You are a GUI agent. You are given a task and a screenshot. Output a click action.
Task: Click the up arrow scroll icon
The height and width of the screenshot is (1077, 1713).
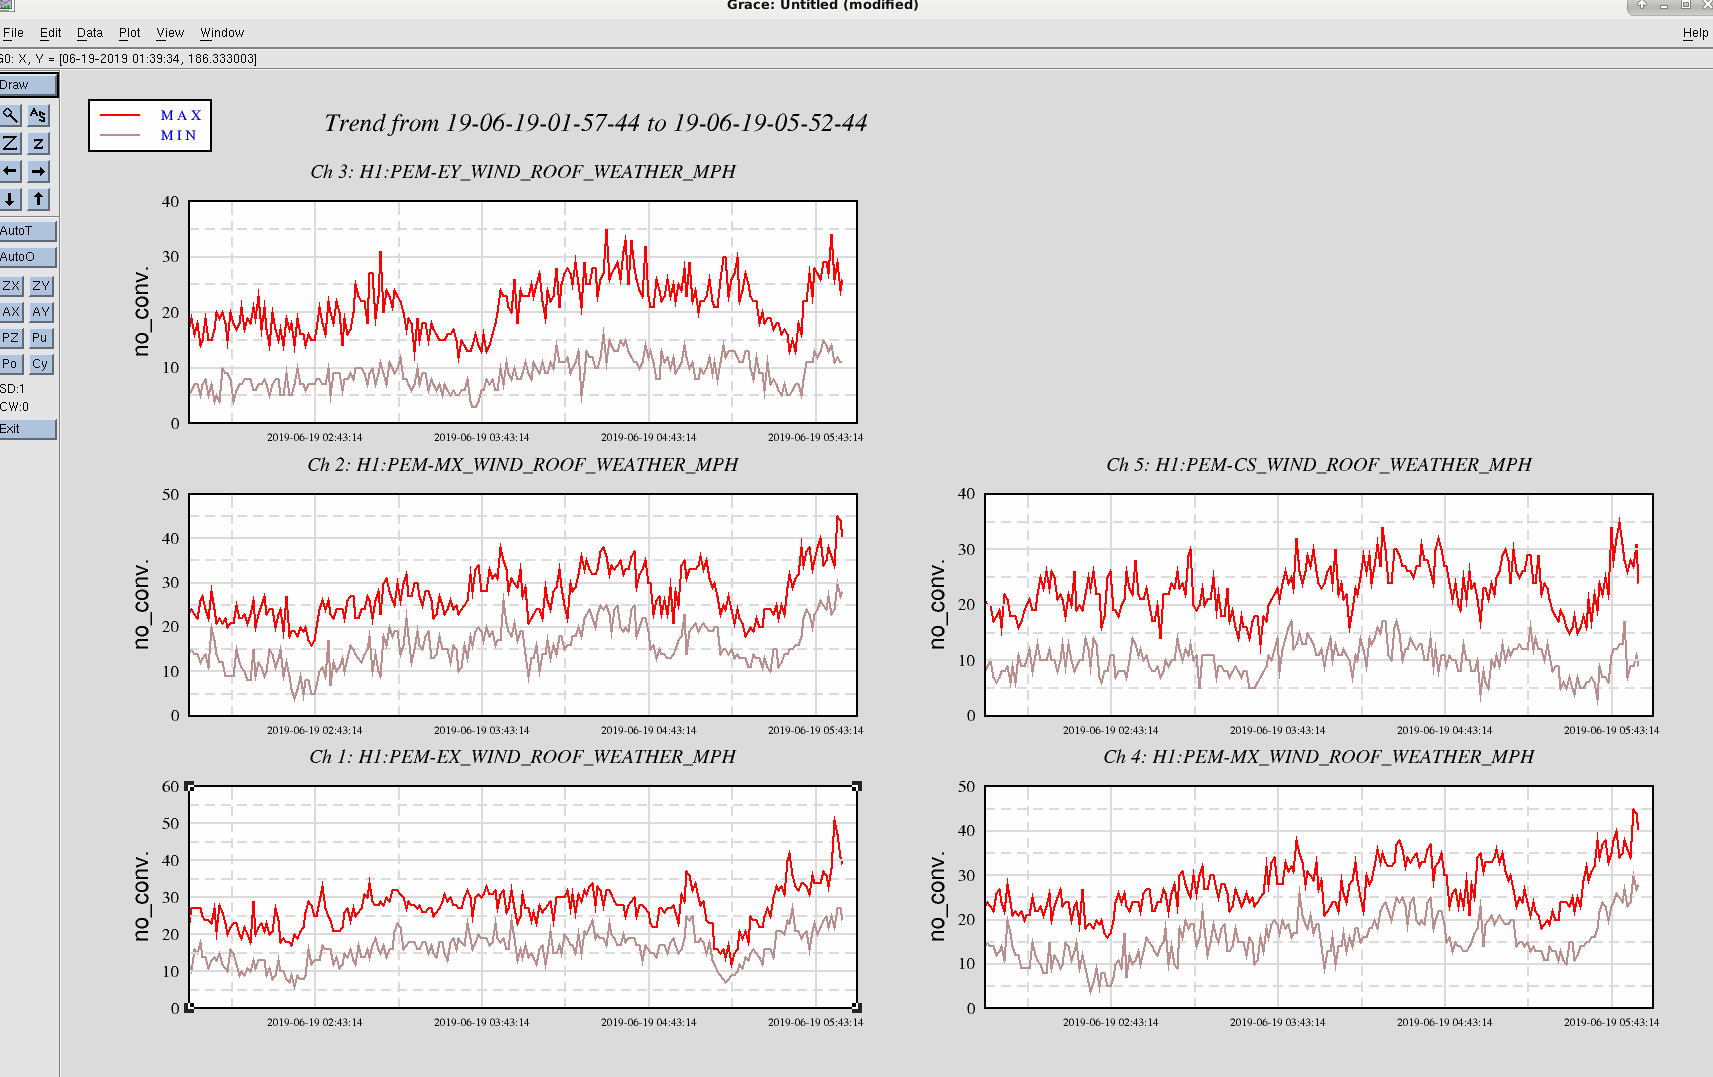(x=38, y=199)
